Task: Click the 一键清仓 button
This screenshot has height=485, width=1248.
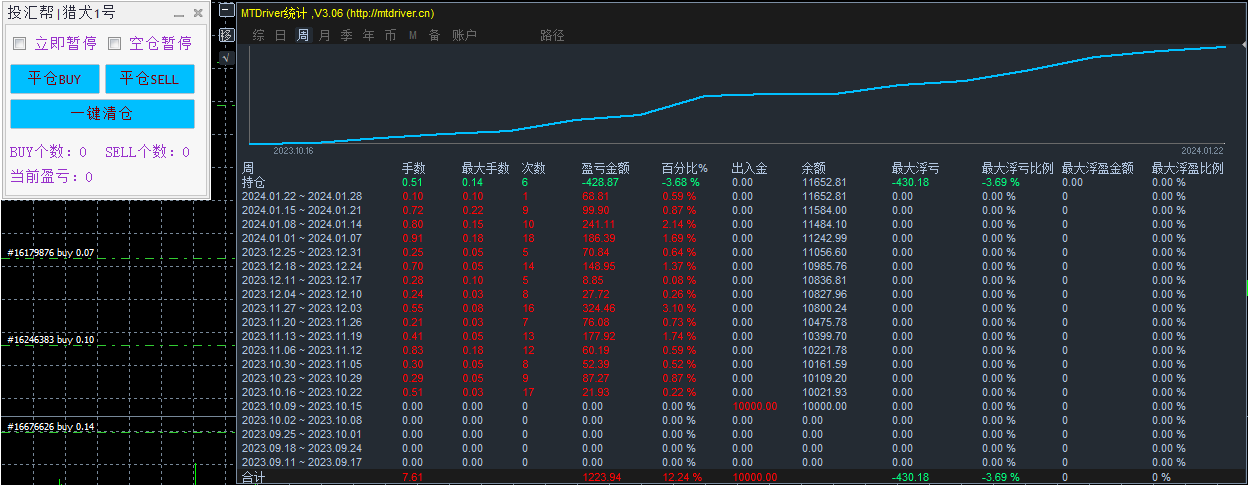Action: pos(102,114)
